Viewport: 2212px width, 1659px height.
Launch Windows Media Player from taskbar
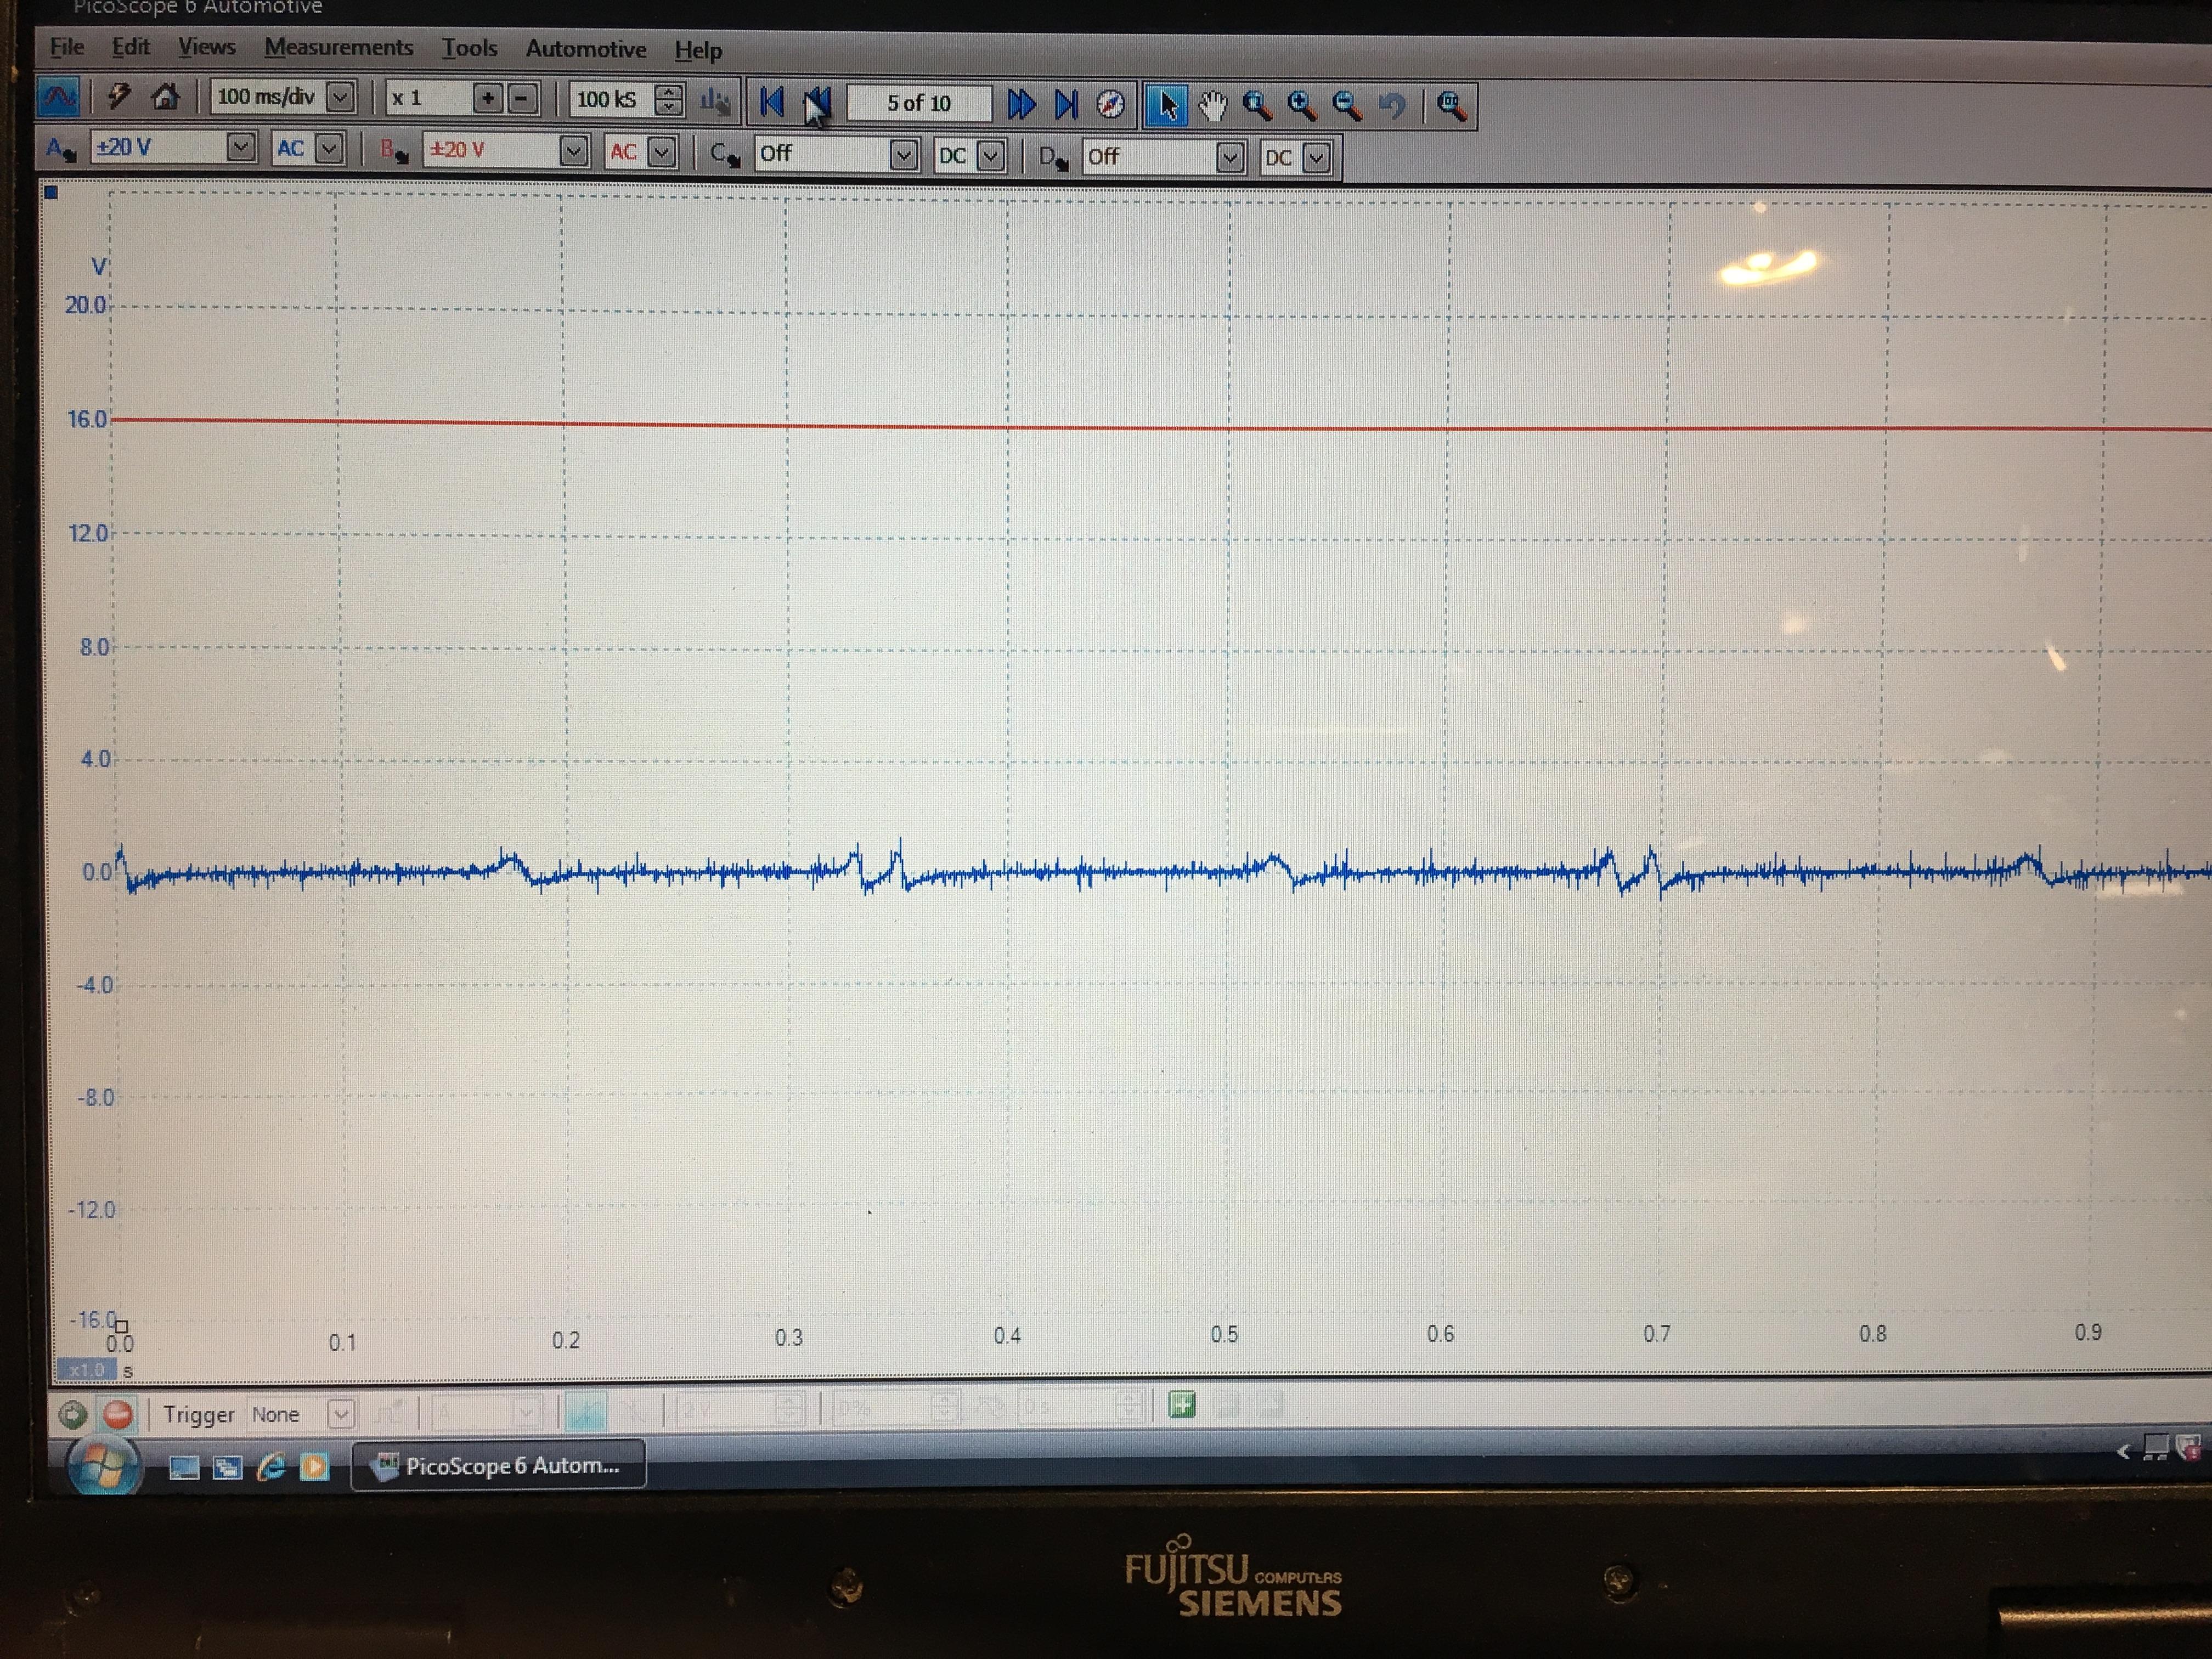315,1467
